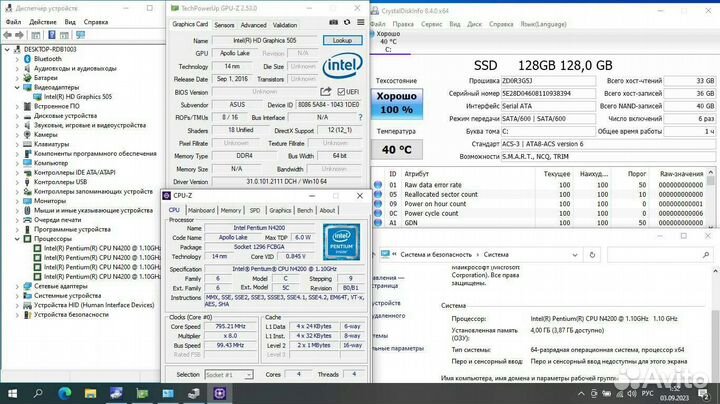Toggle the UEFI checkbox in GPU-Z

coord(341,92)
